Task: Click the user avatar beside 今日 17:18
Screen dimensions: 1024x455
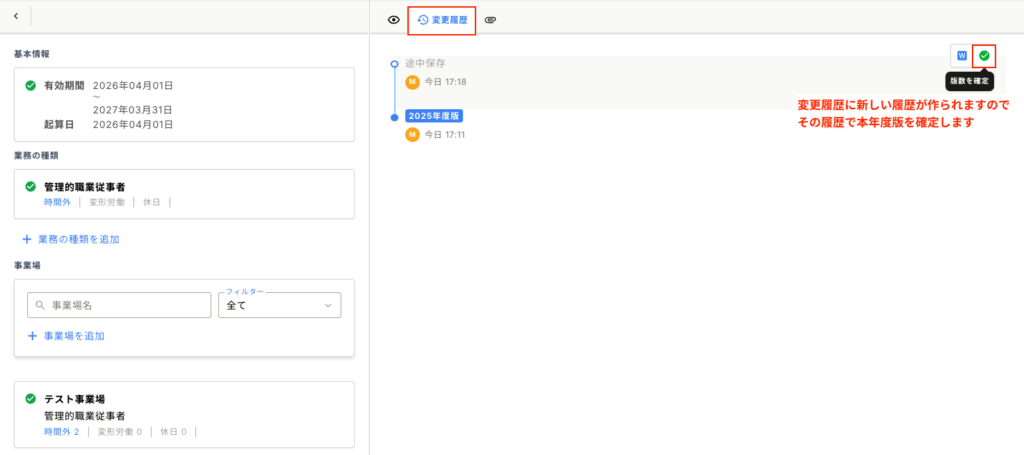Action: point(412,81)
